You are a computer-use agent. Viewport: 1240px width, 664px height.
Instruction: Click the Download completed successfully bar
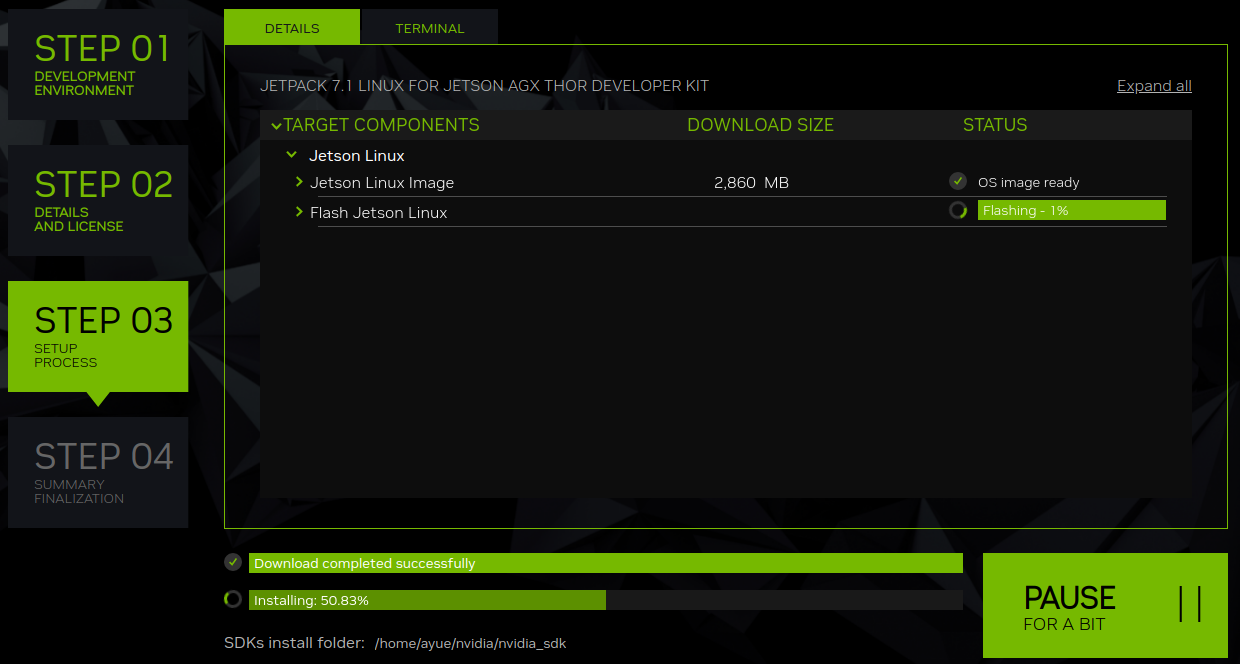(x=606, y=563)
